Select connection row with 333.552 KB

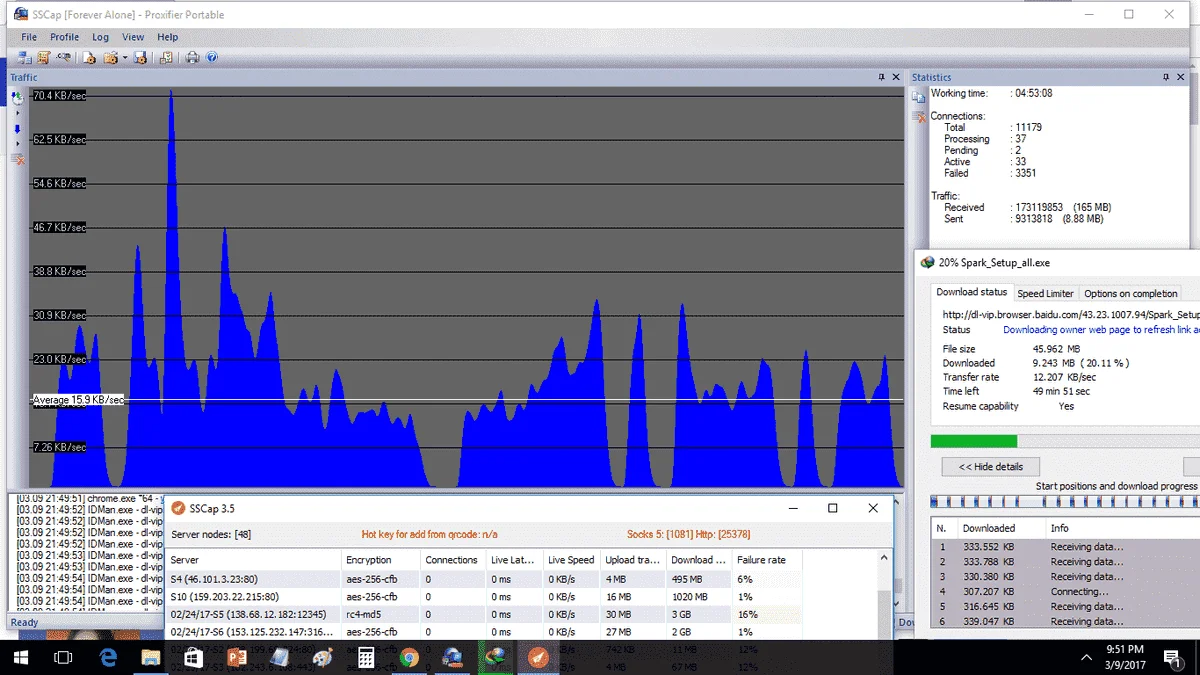tap(1065, 547)
